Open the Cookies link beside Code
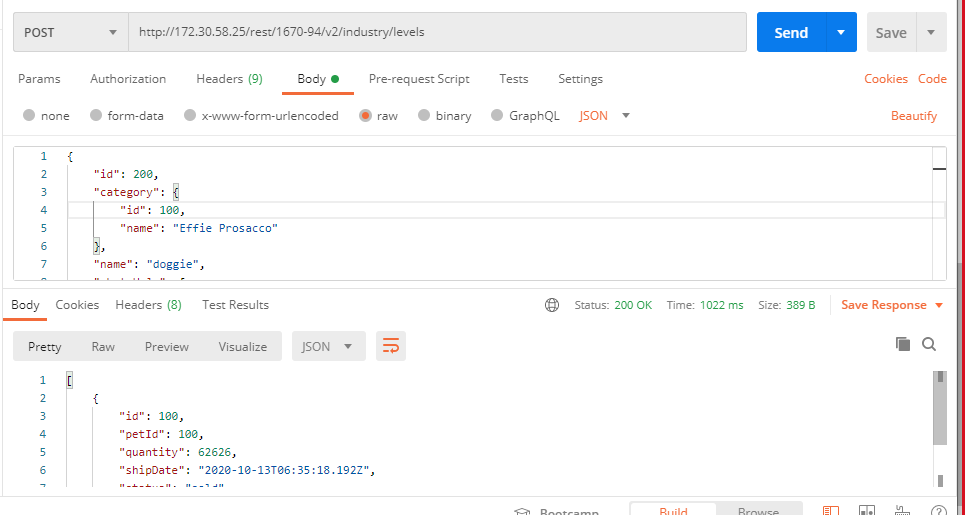The width and height of the screenshot is (965, 515). pos(886,79)
